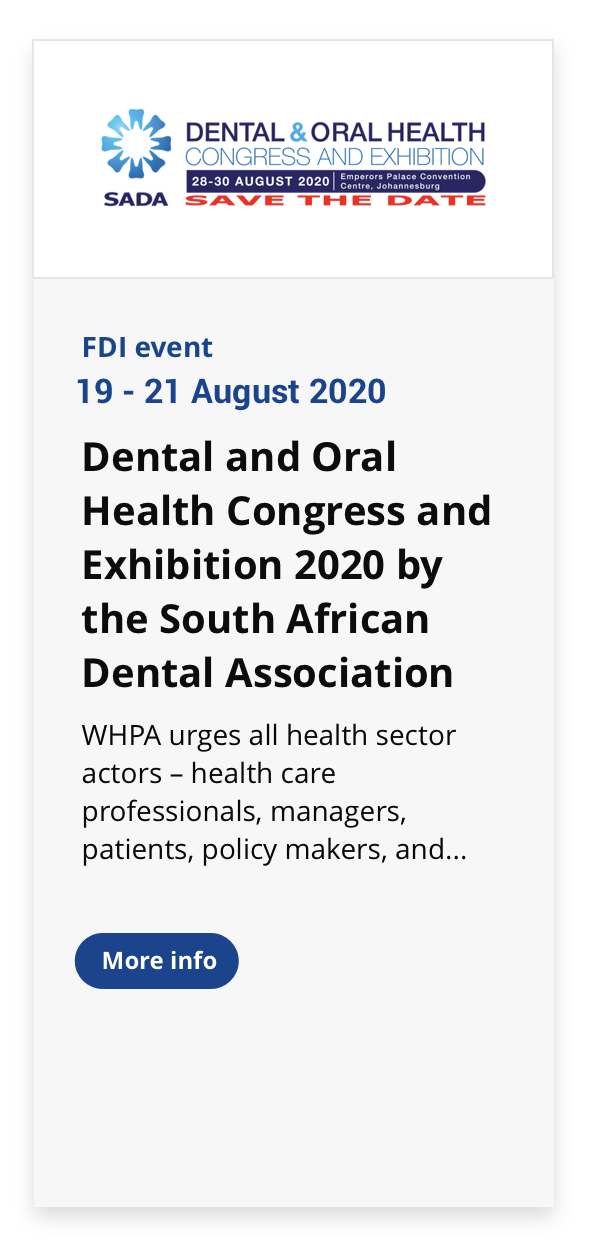The height and width of the screenshot is (1240, 592).
Task: Click the SAVE THE DATE red text
Action: coord(335,200)
